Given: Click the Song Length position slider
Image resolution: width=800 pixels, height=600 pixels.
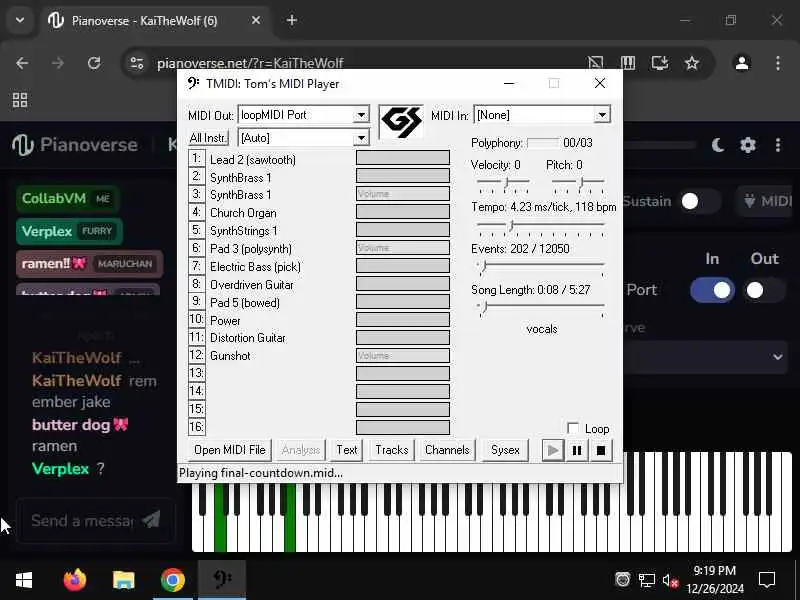Looking at the screenshot, I should tap(541, 307).
